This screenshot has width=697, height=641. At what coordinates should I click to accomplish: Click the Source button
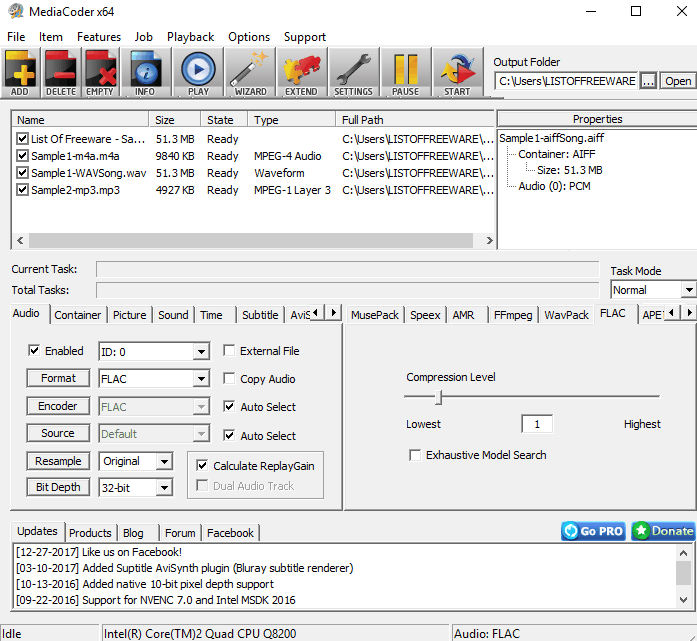(58, 433)
